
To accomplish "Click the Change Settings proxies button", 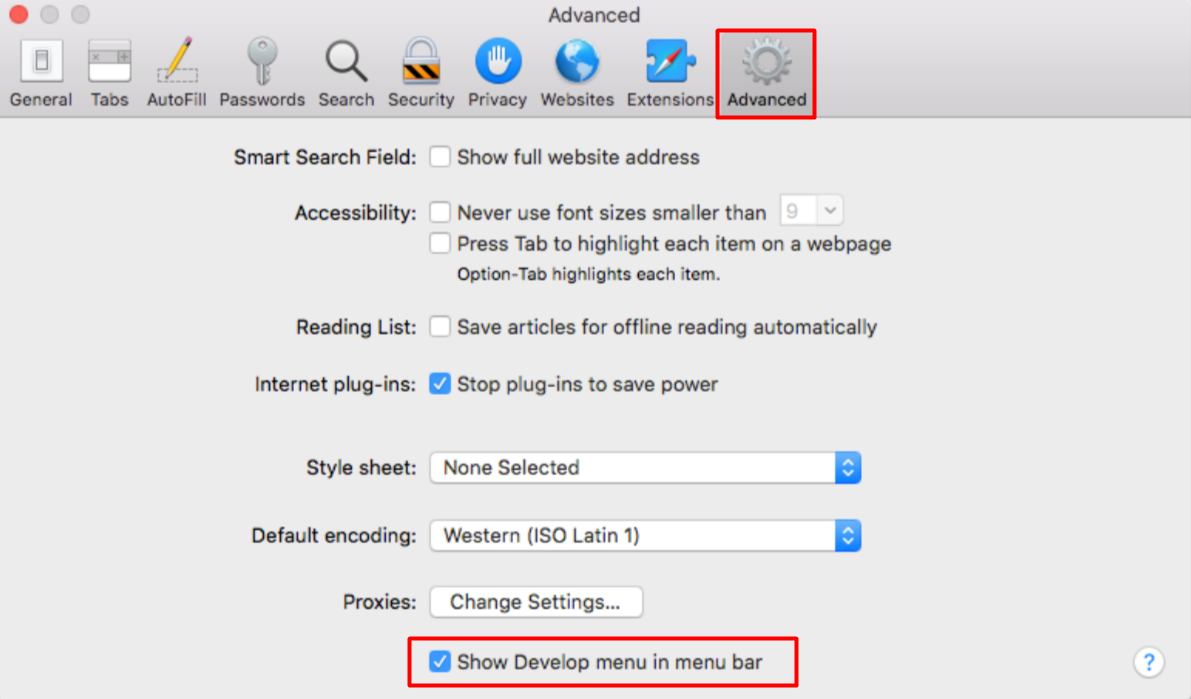I will (x=535, y=602).
